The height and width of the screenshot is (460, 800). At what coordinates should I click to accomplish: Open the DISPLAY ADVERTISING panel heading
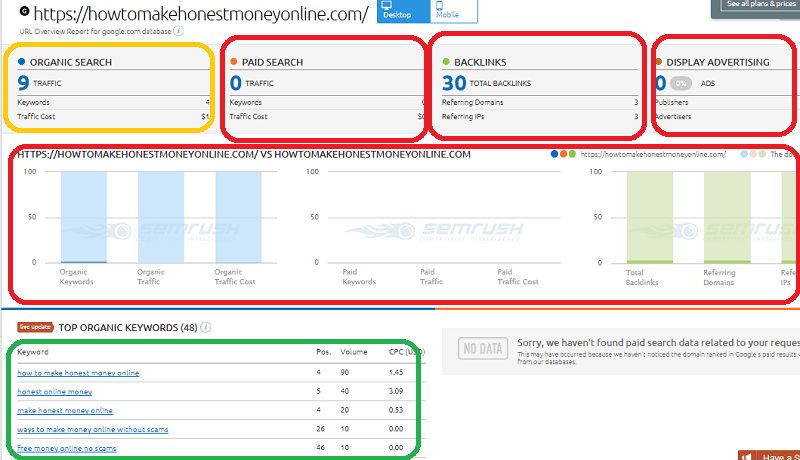[x=717, y=62]
